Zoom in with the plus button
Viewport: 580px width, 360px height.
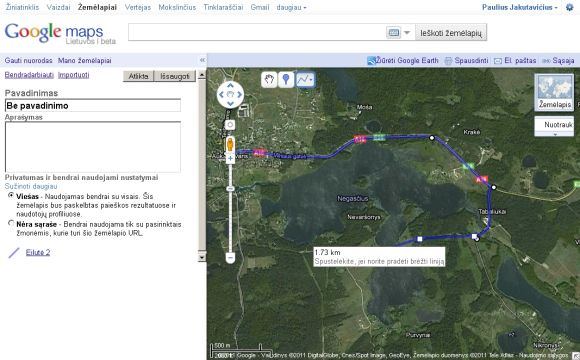point(230,158)
